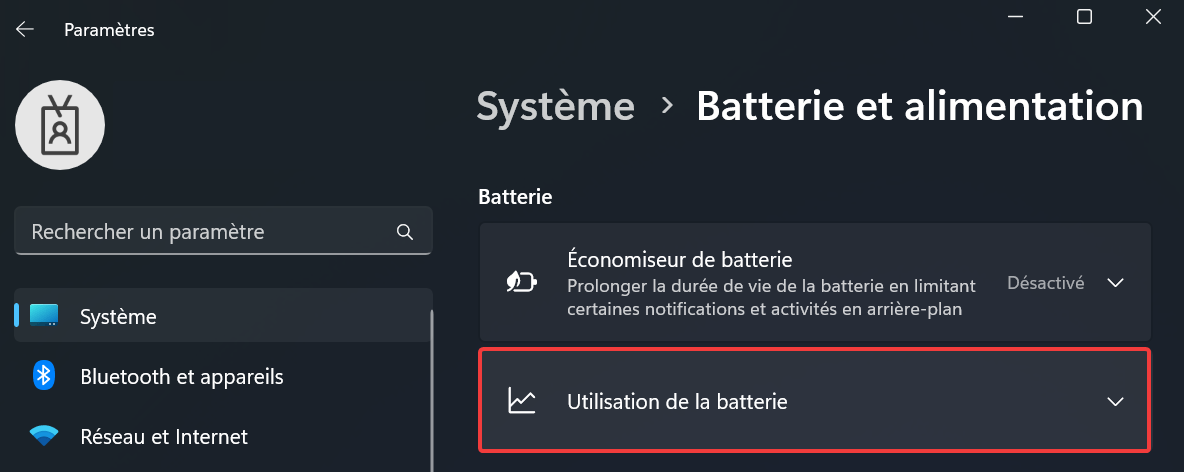Screen dimensions: 1184x472
Task: Click the magnifier icon in the search box
Action: (x=405, y=231)
